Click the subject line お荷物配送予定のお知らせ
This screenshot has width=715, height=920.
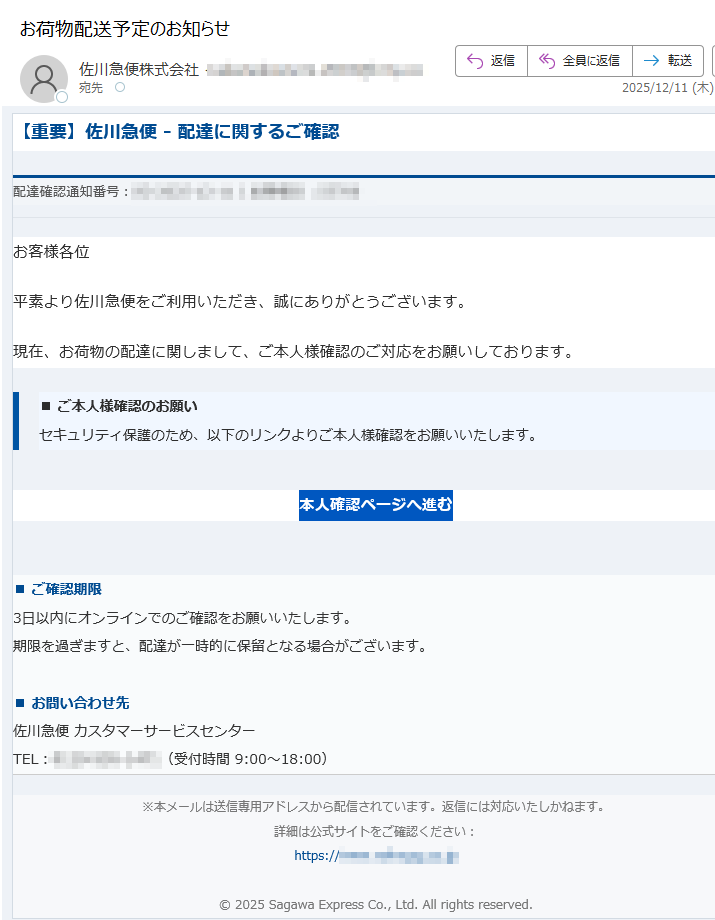(125, 29)
